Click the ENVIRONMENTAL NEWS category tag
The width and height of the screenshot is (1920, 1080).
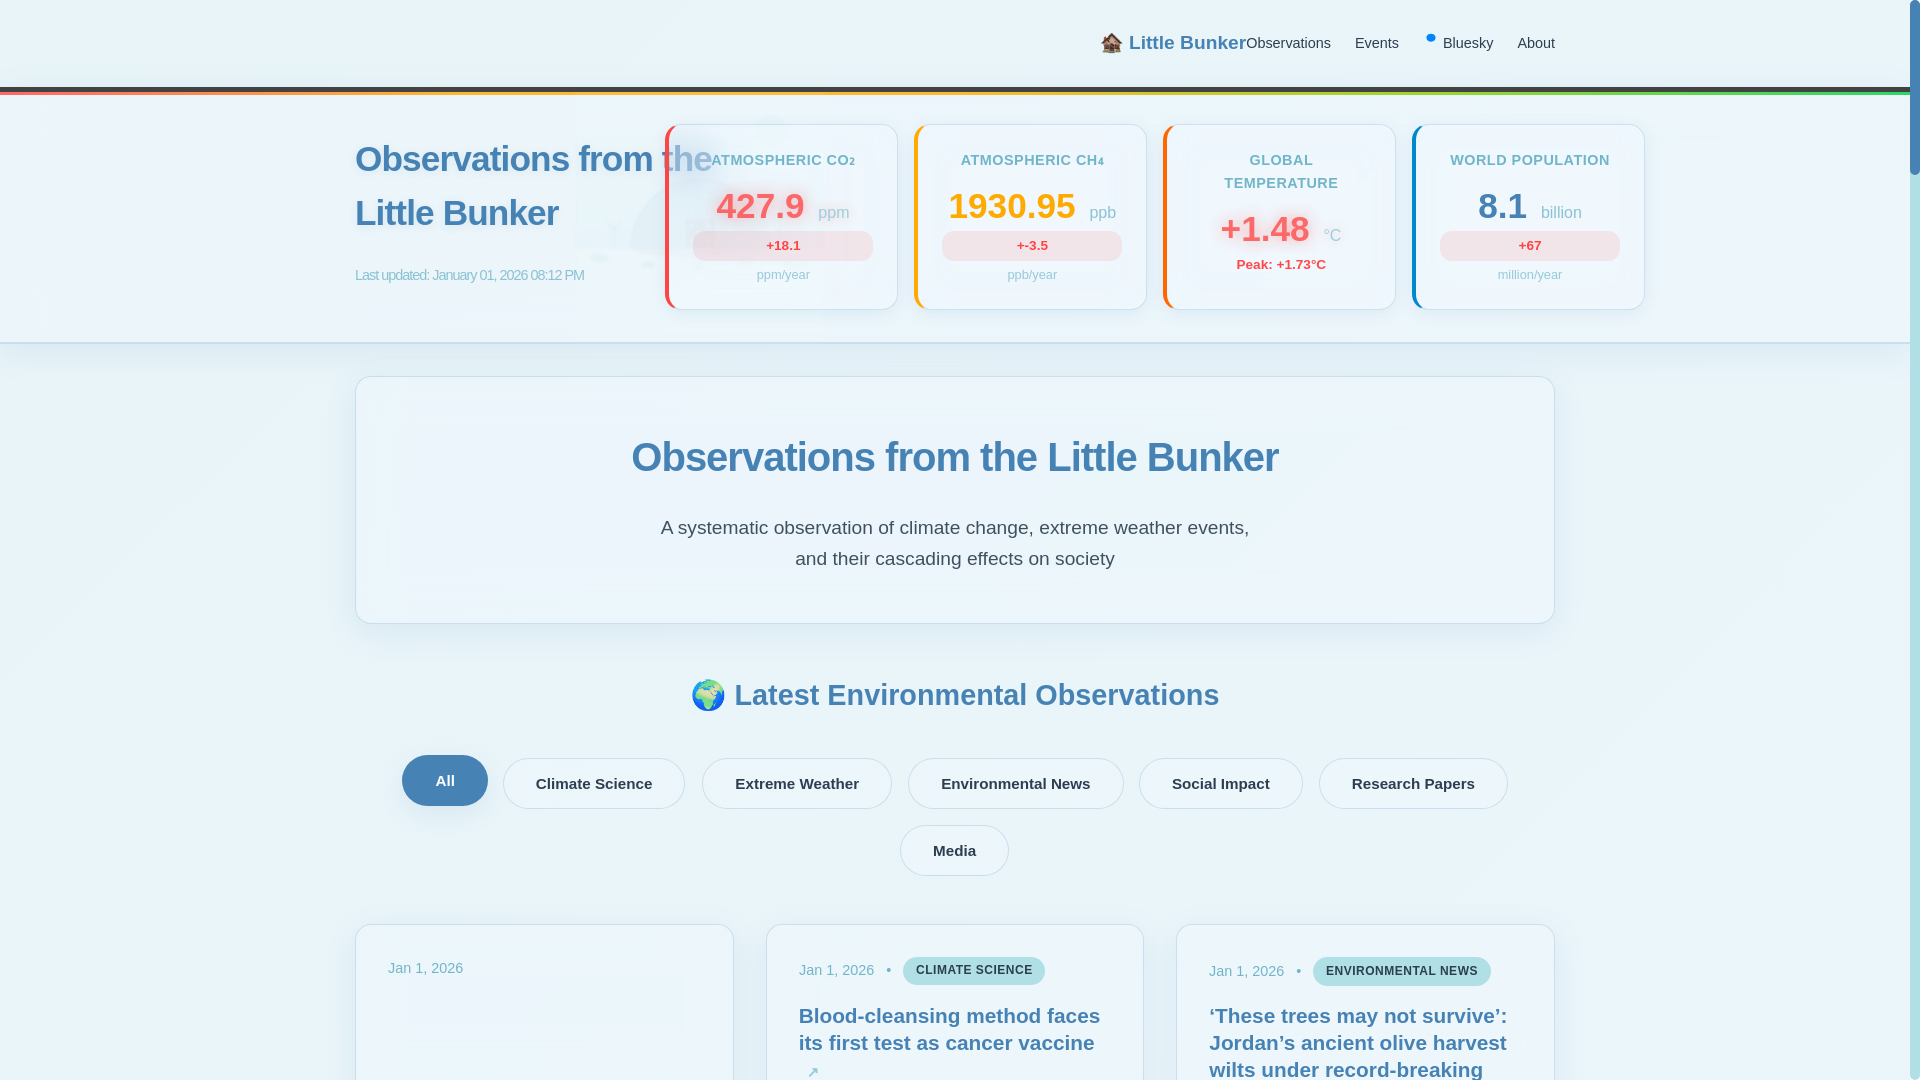click(x=1401, y=971)
